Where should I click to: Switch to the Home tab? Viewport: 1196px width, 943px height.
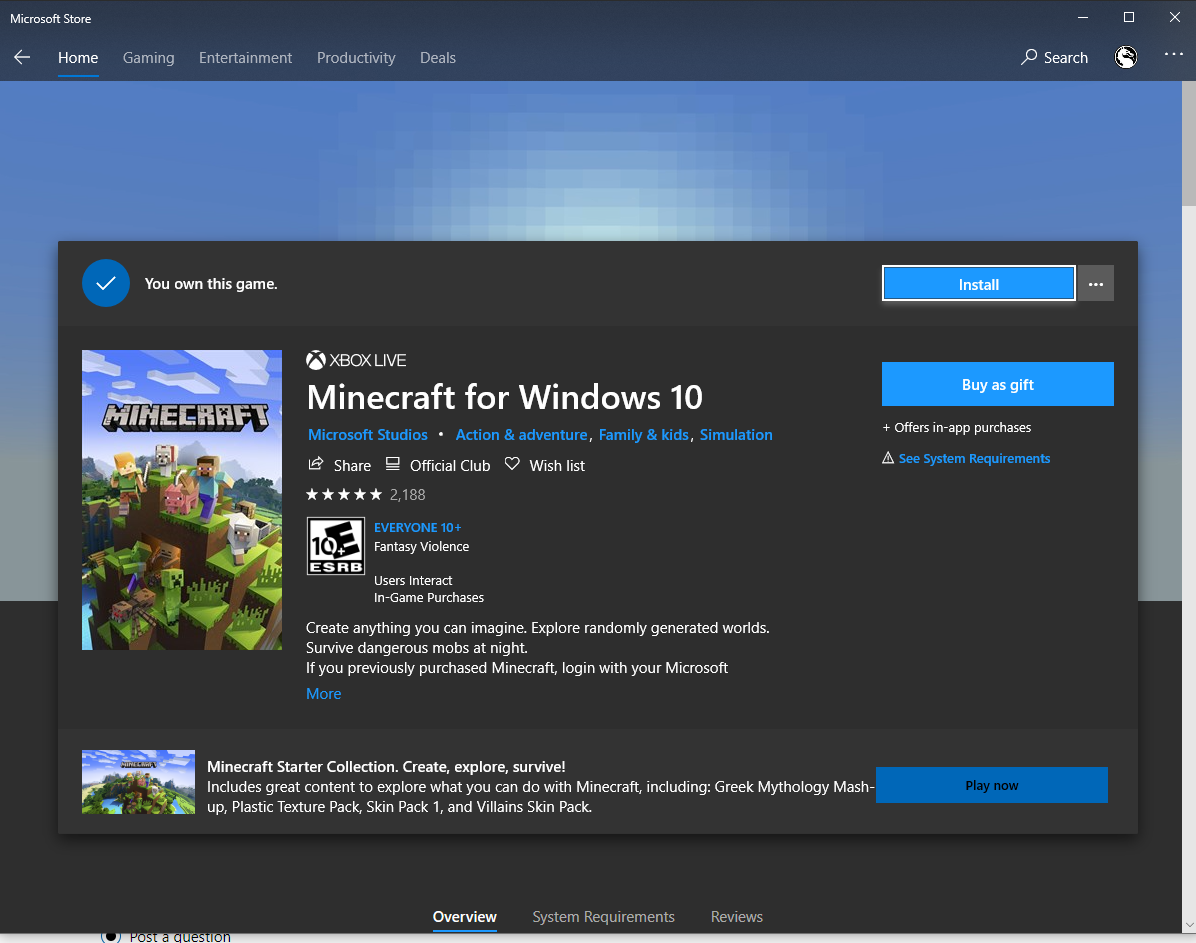78,58
